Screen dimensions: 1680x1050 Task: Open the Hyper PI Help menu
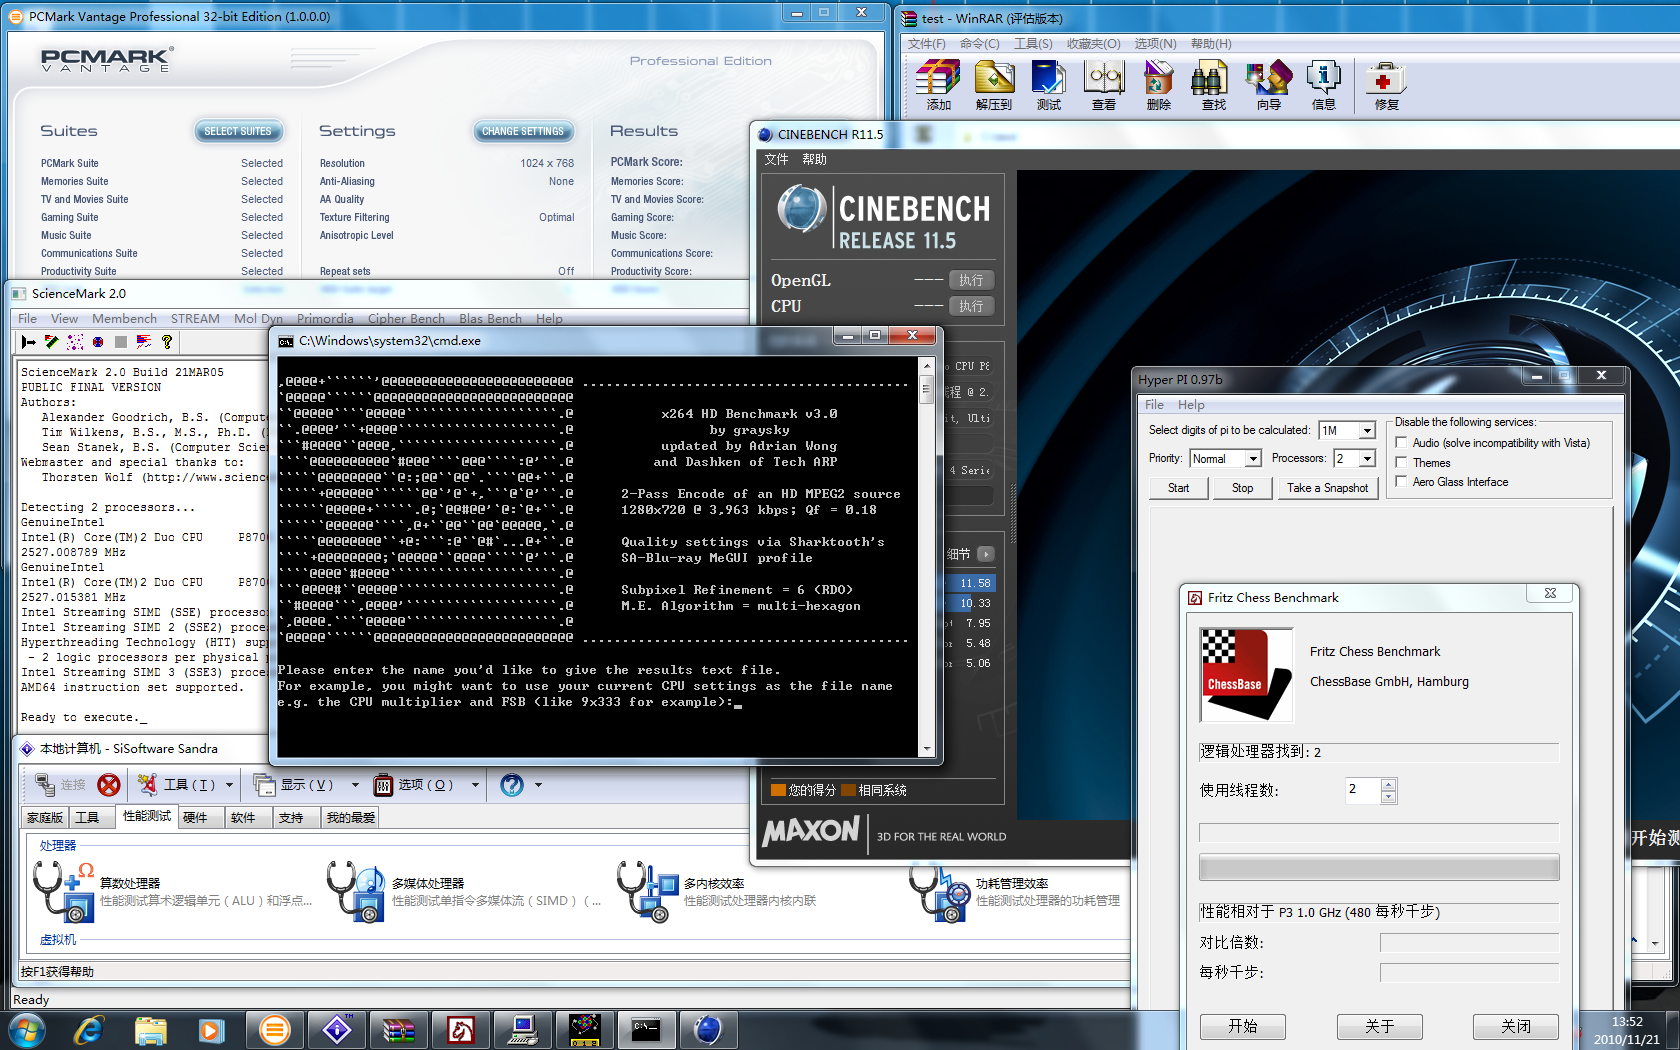1191,404
